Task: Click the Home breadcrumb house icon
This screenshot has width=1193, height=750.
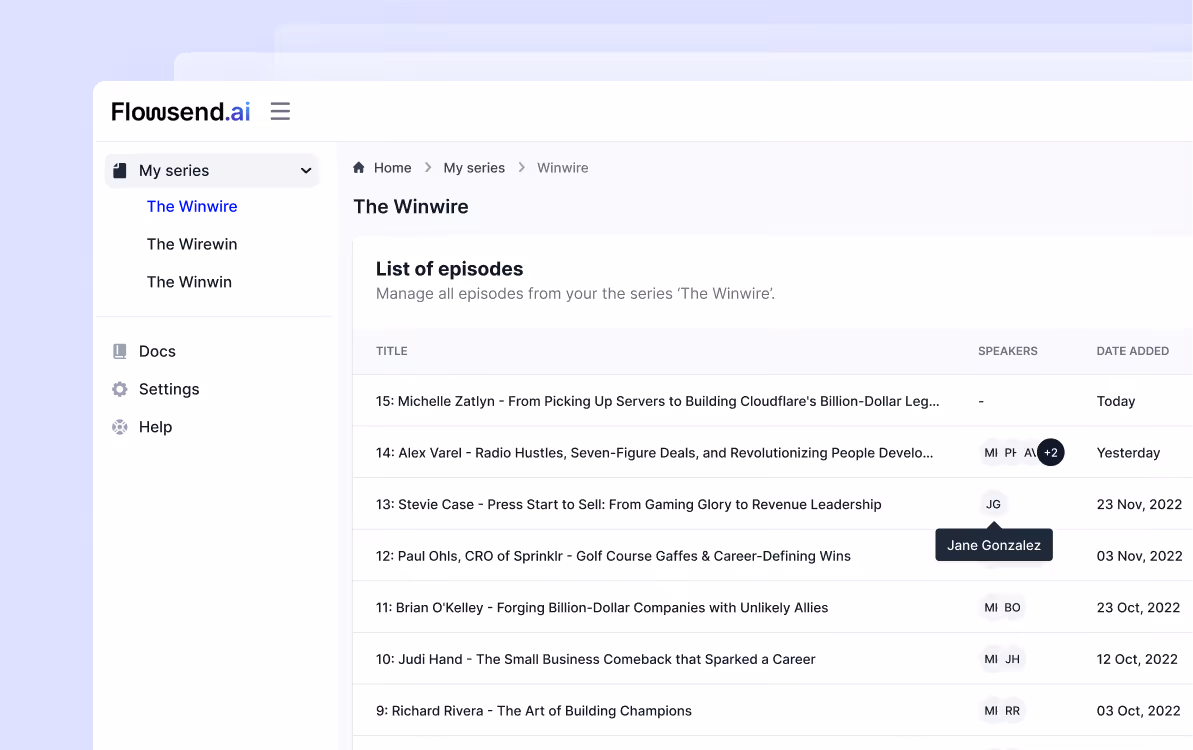Action: [x=359, y=167]
